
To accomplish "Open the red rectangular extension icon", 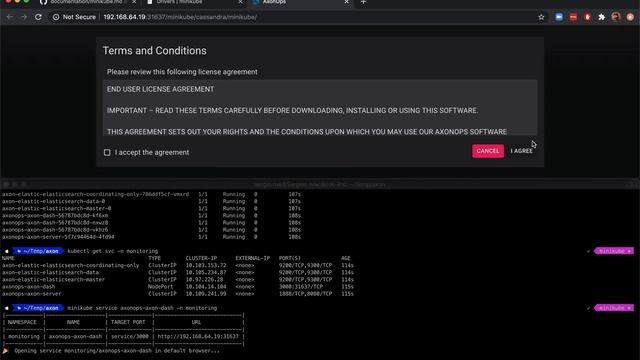I will [573, 17].
